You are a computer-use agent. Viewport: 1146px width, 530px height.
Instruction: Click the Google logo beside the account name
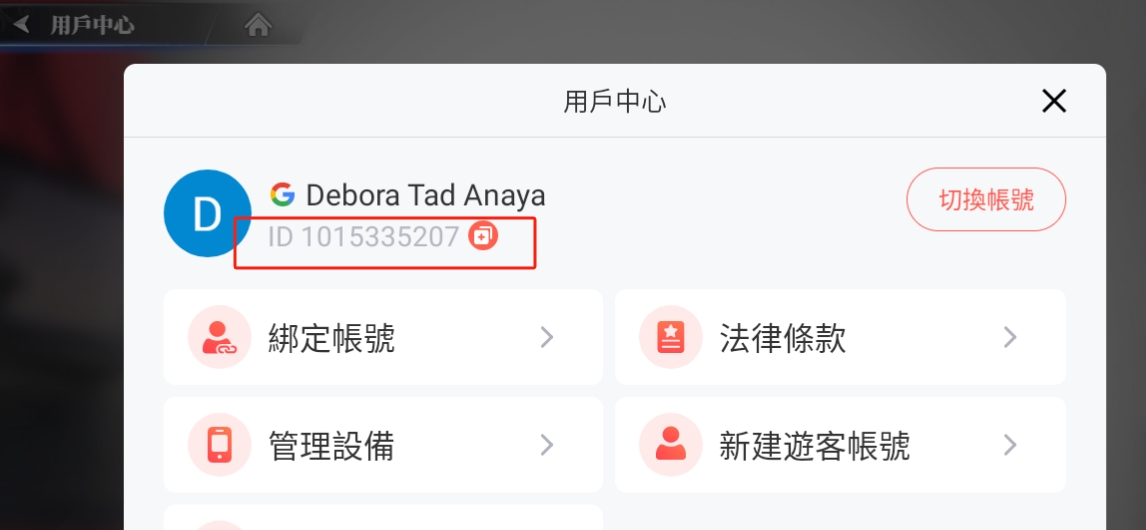(282, 194)
